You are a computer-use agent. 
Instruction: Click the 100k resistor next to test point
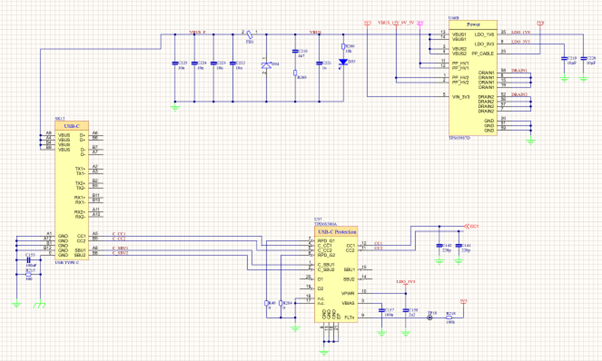(450, 318)
